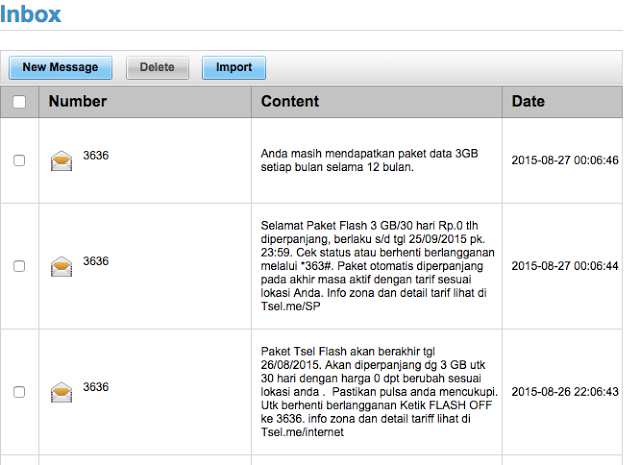Open envelope icon of first 3636 message
The image size is (640, 465).
pyautogui.click(x=61, y=160)
